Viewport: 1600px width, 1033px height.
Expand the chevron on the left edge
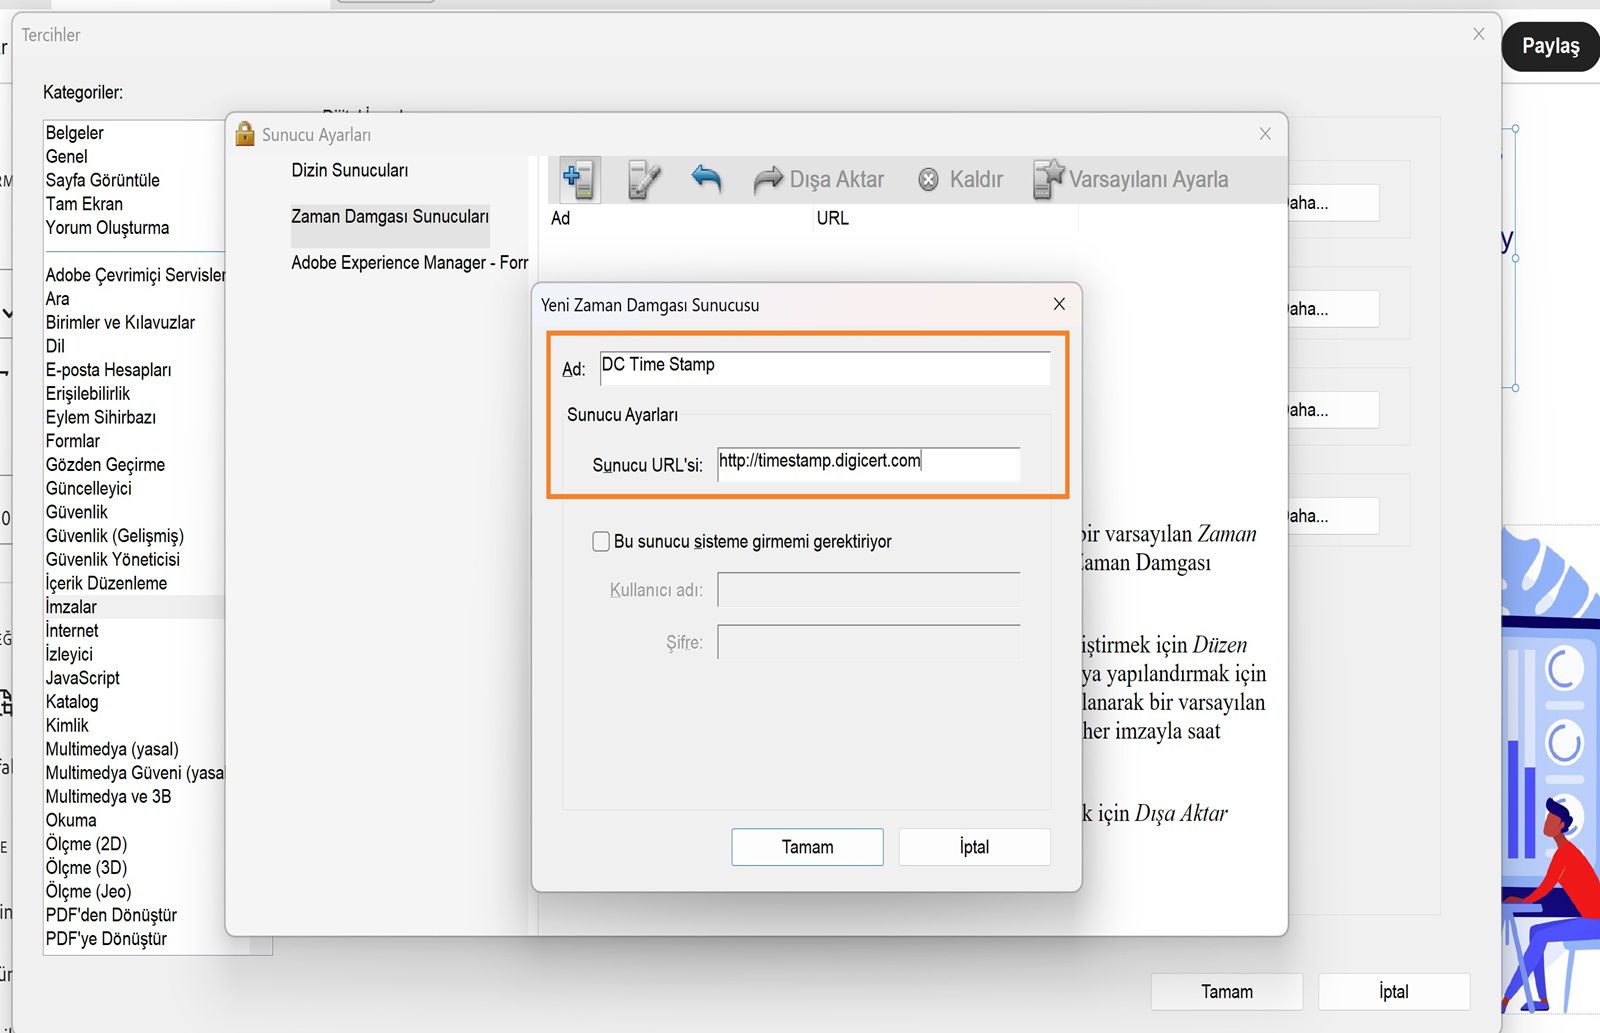click(x=8, y=313)
